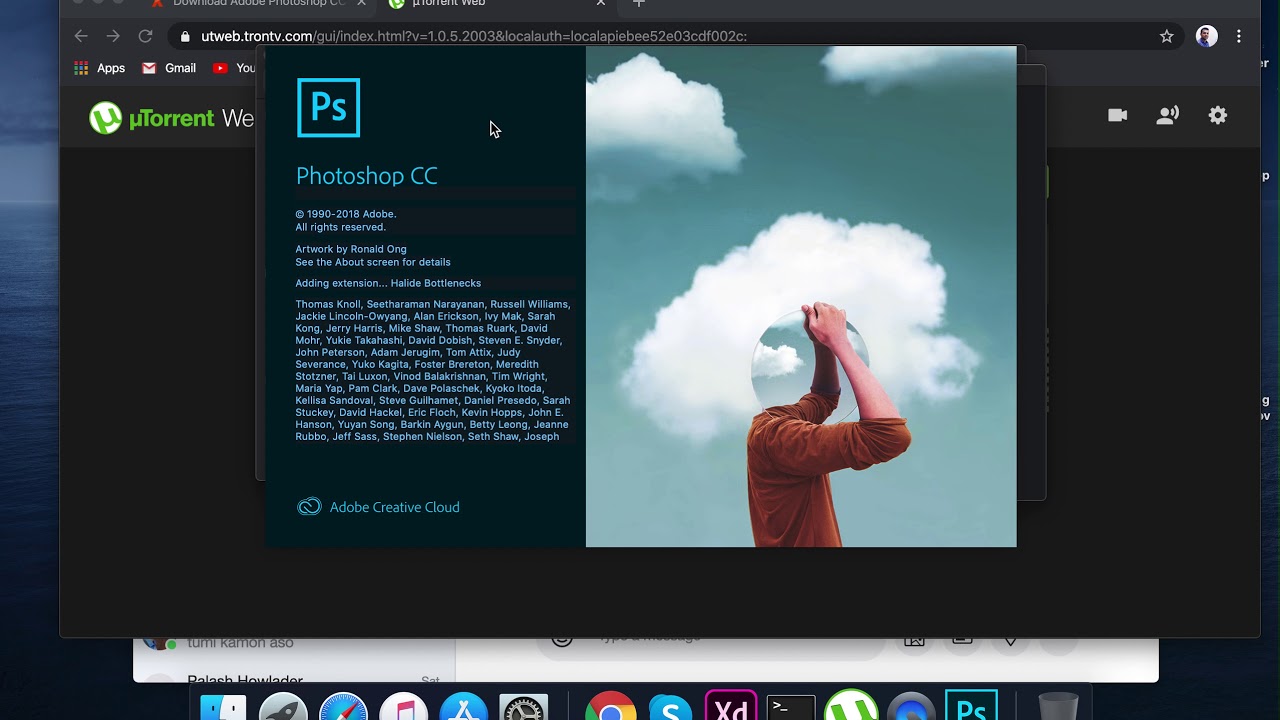Click "Adding extension... Halide Bottlenecks" status text
This screenshot has width=1280, height=720.
388,283
